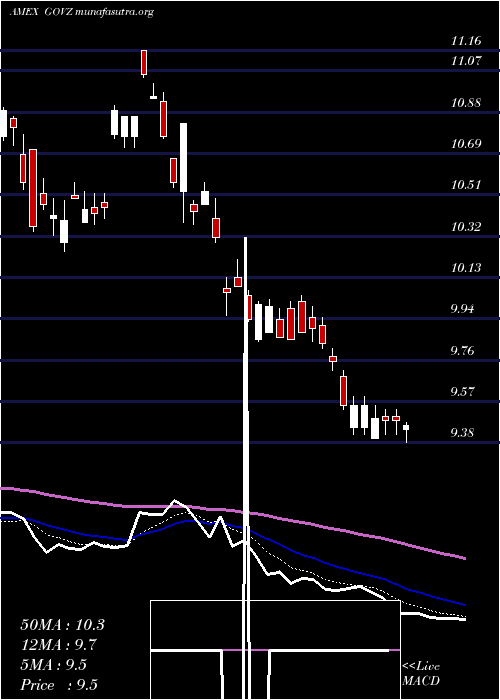The height and width of the screenshot is (700, 500).
Task: Click the last white candlestick near 9.38
Action: pyautogui.click(x=406, y=431)
